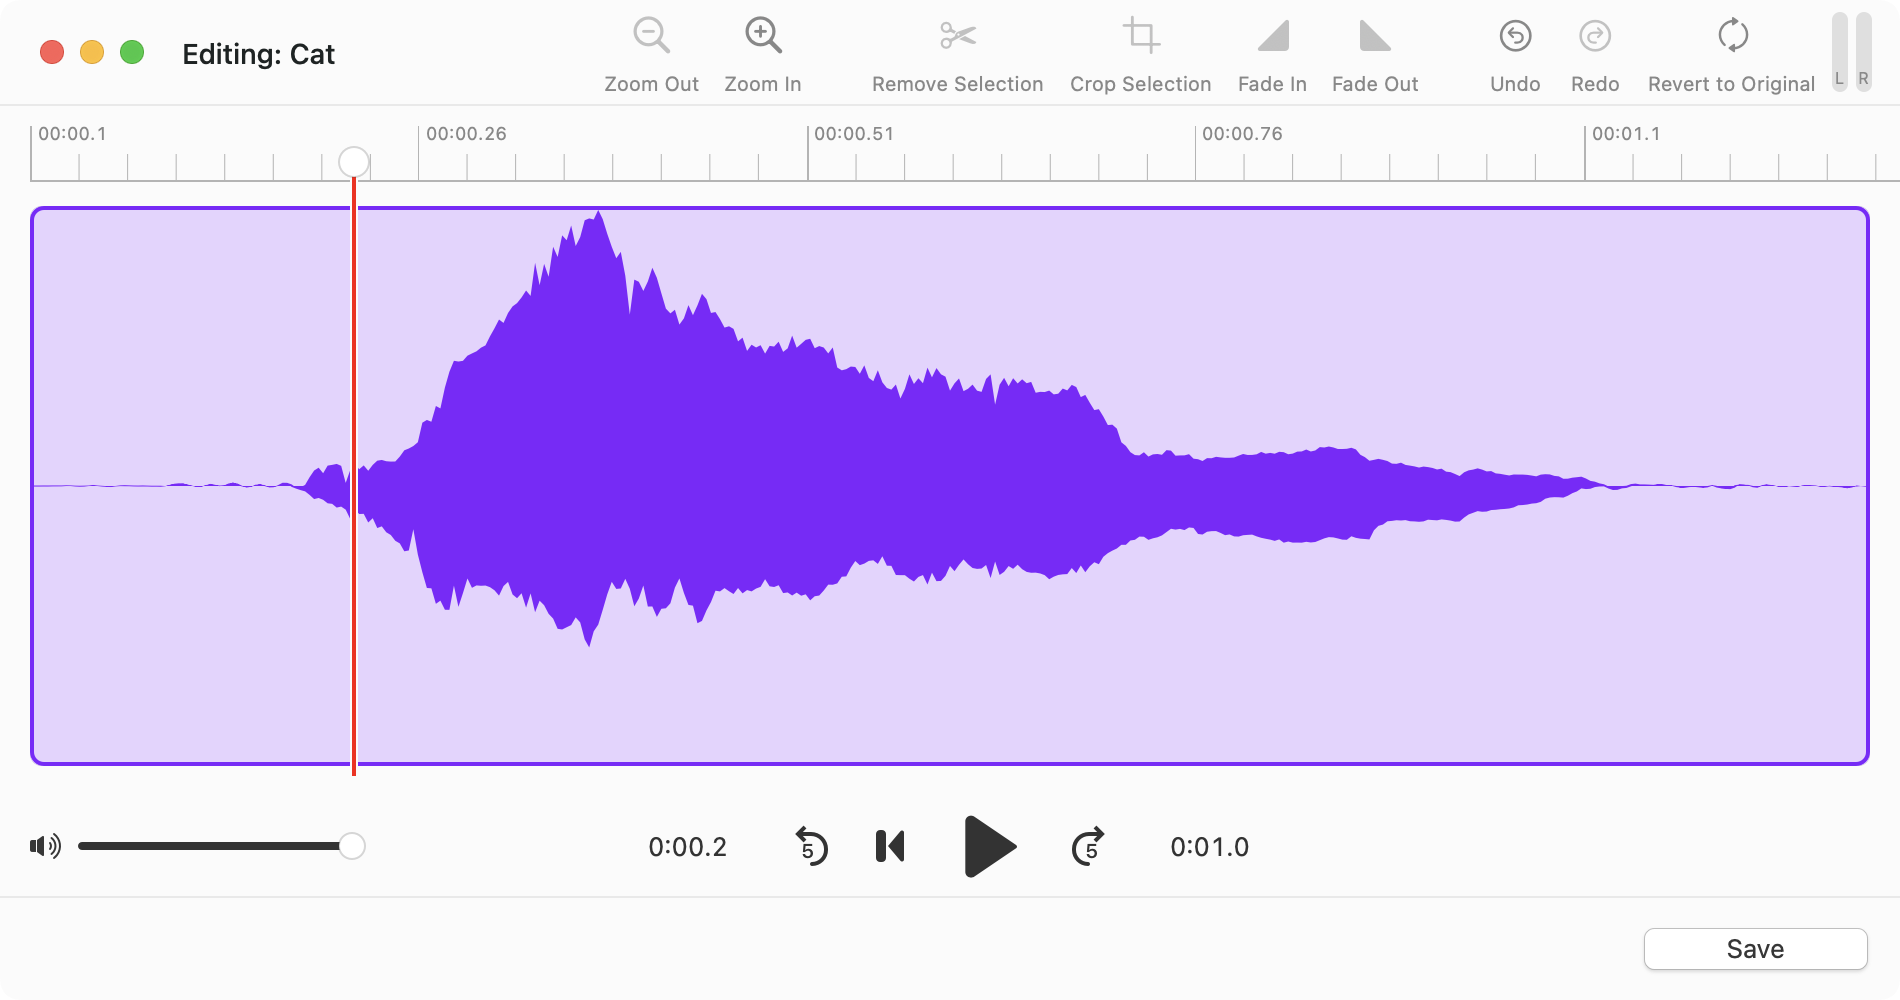Click the volume slider knob
Image resolution: width=1900 pixels, height=1000 pixels.
351,846
